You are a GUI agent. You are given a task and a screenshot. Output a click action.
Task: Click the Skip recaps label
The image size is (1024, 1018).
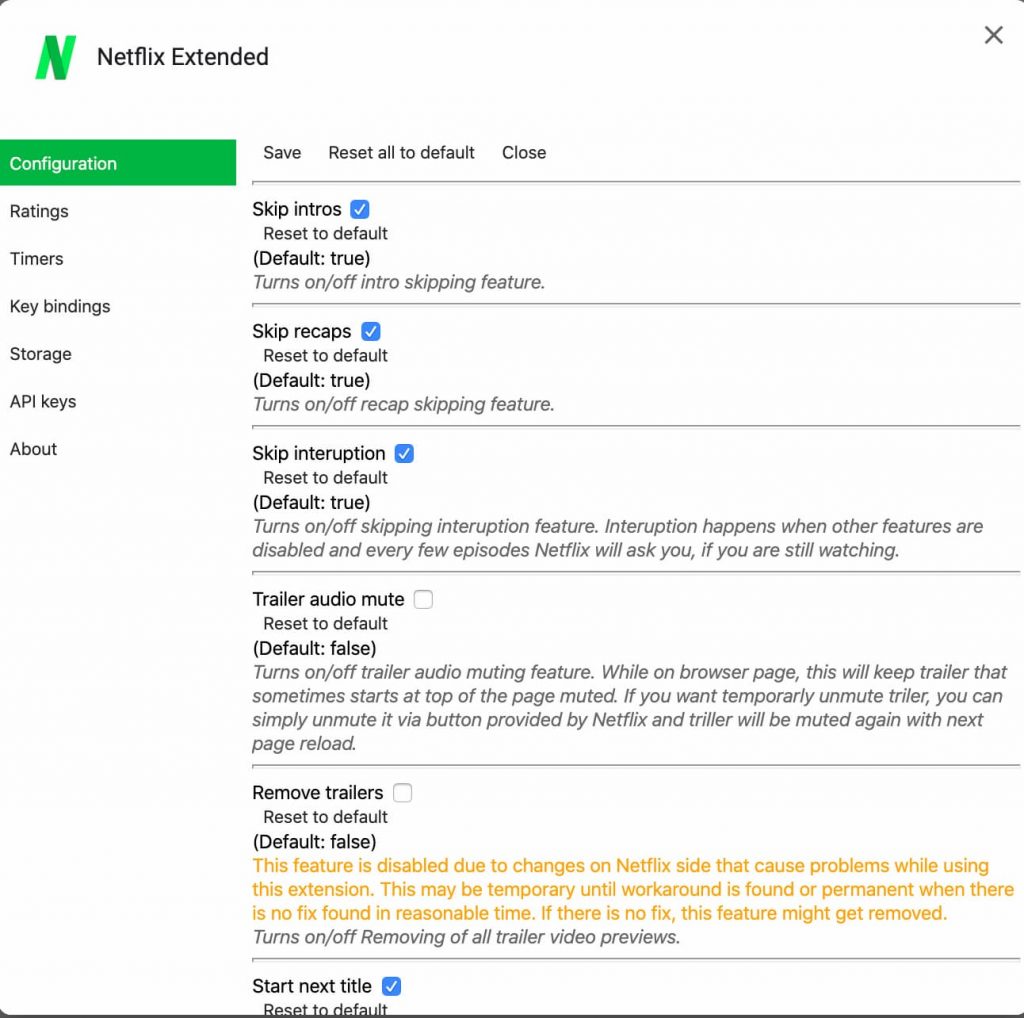302,332
